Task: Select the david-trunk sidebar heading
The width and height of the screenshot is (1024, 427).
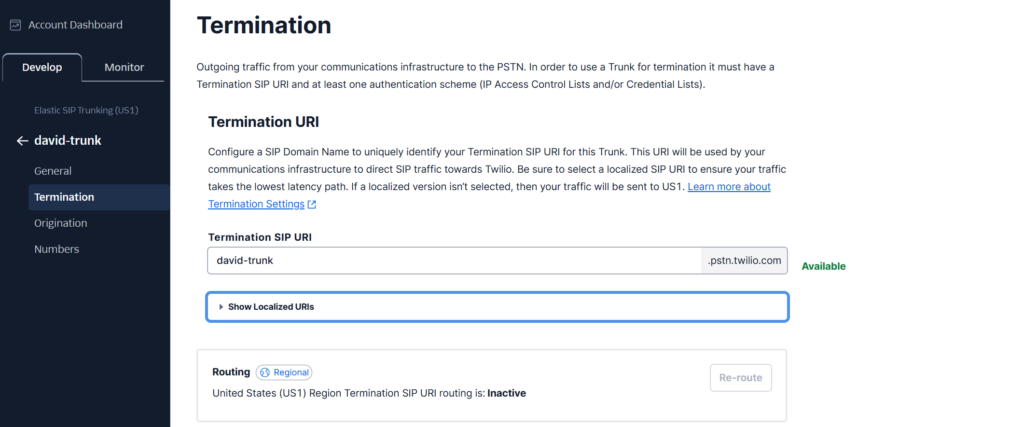Action: [68, 140]
